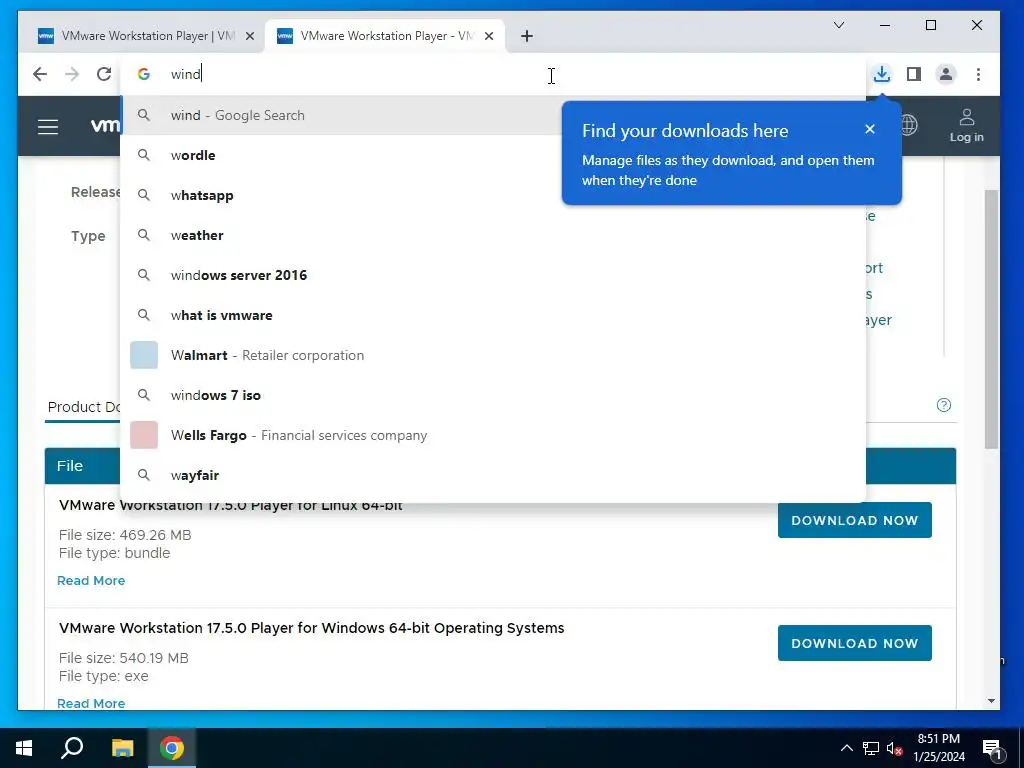
Task: Open File Explorer from the taskbar
Action: coord(122,748)
